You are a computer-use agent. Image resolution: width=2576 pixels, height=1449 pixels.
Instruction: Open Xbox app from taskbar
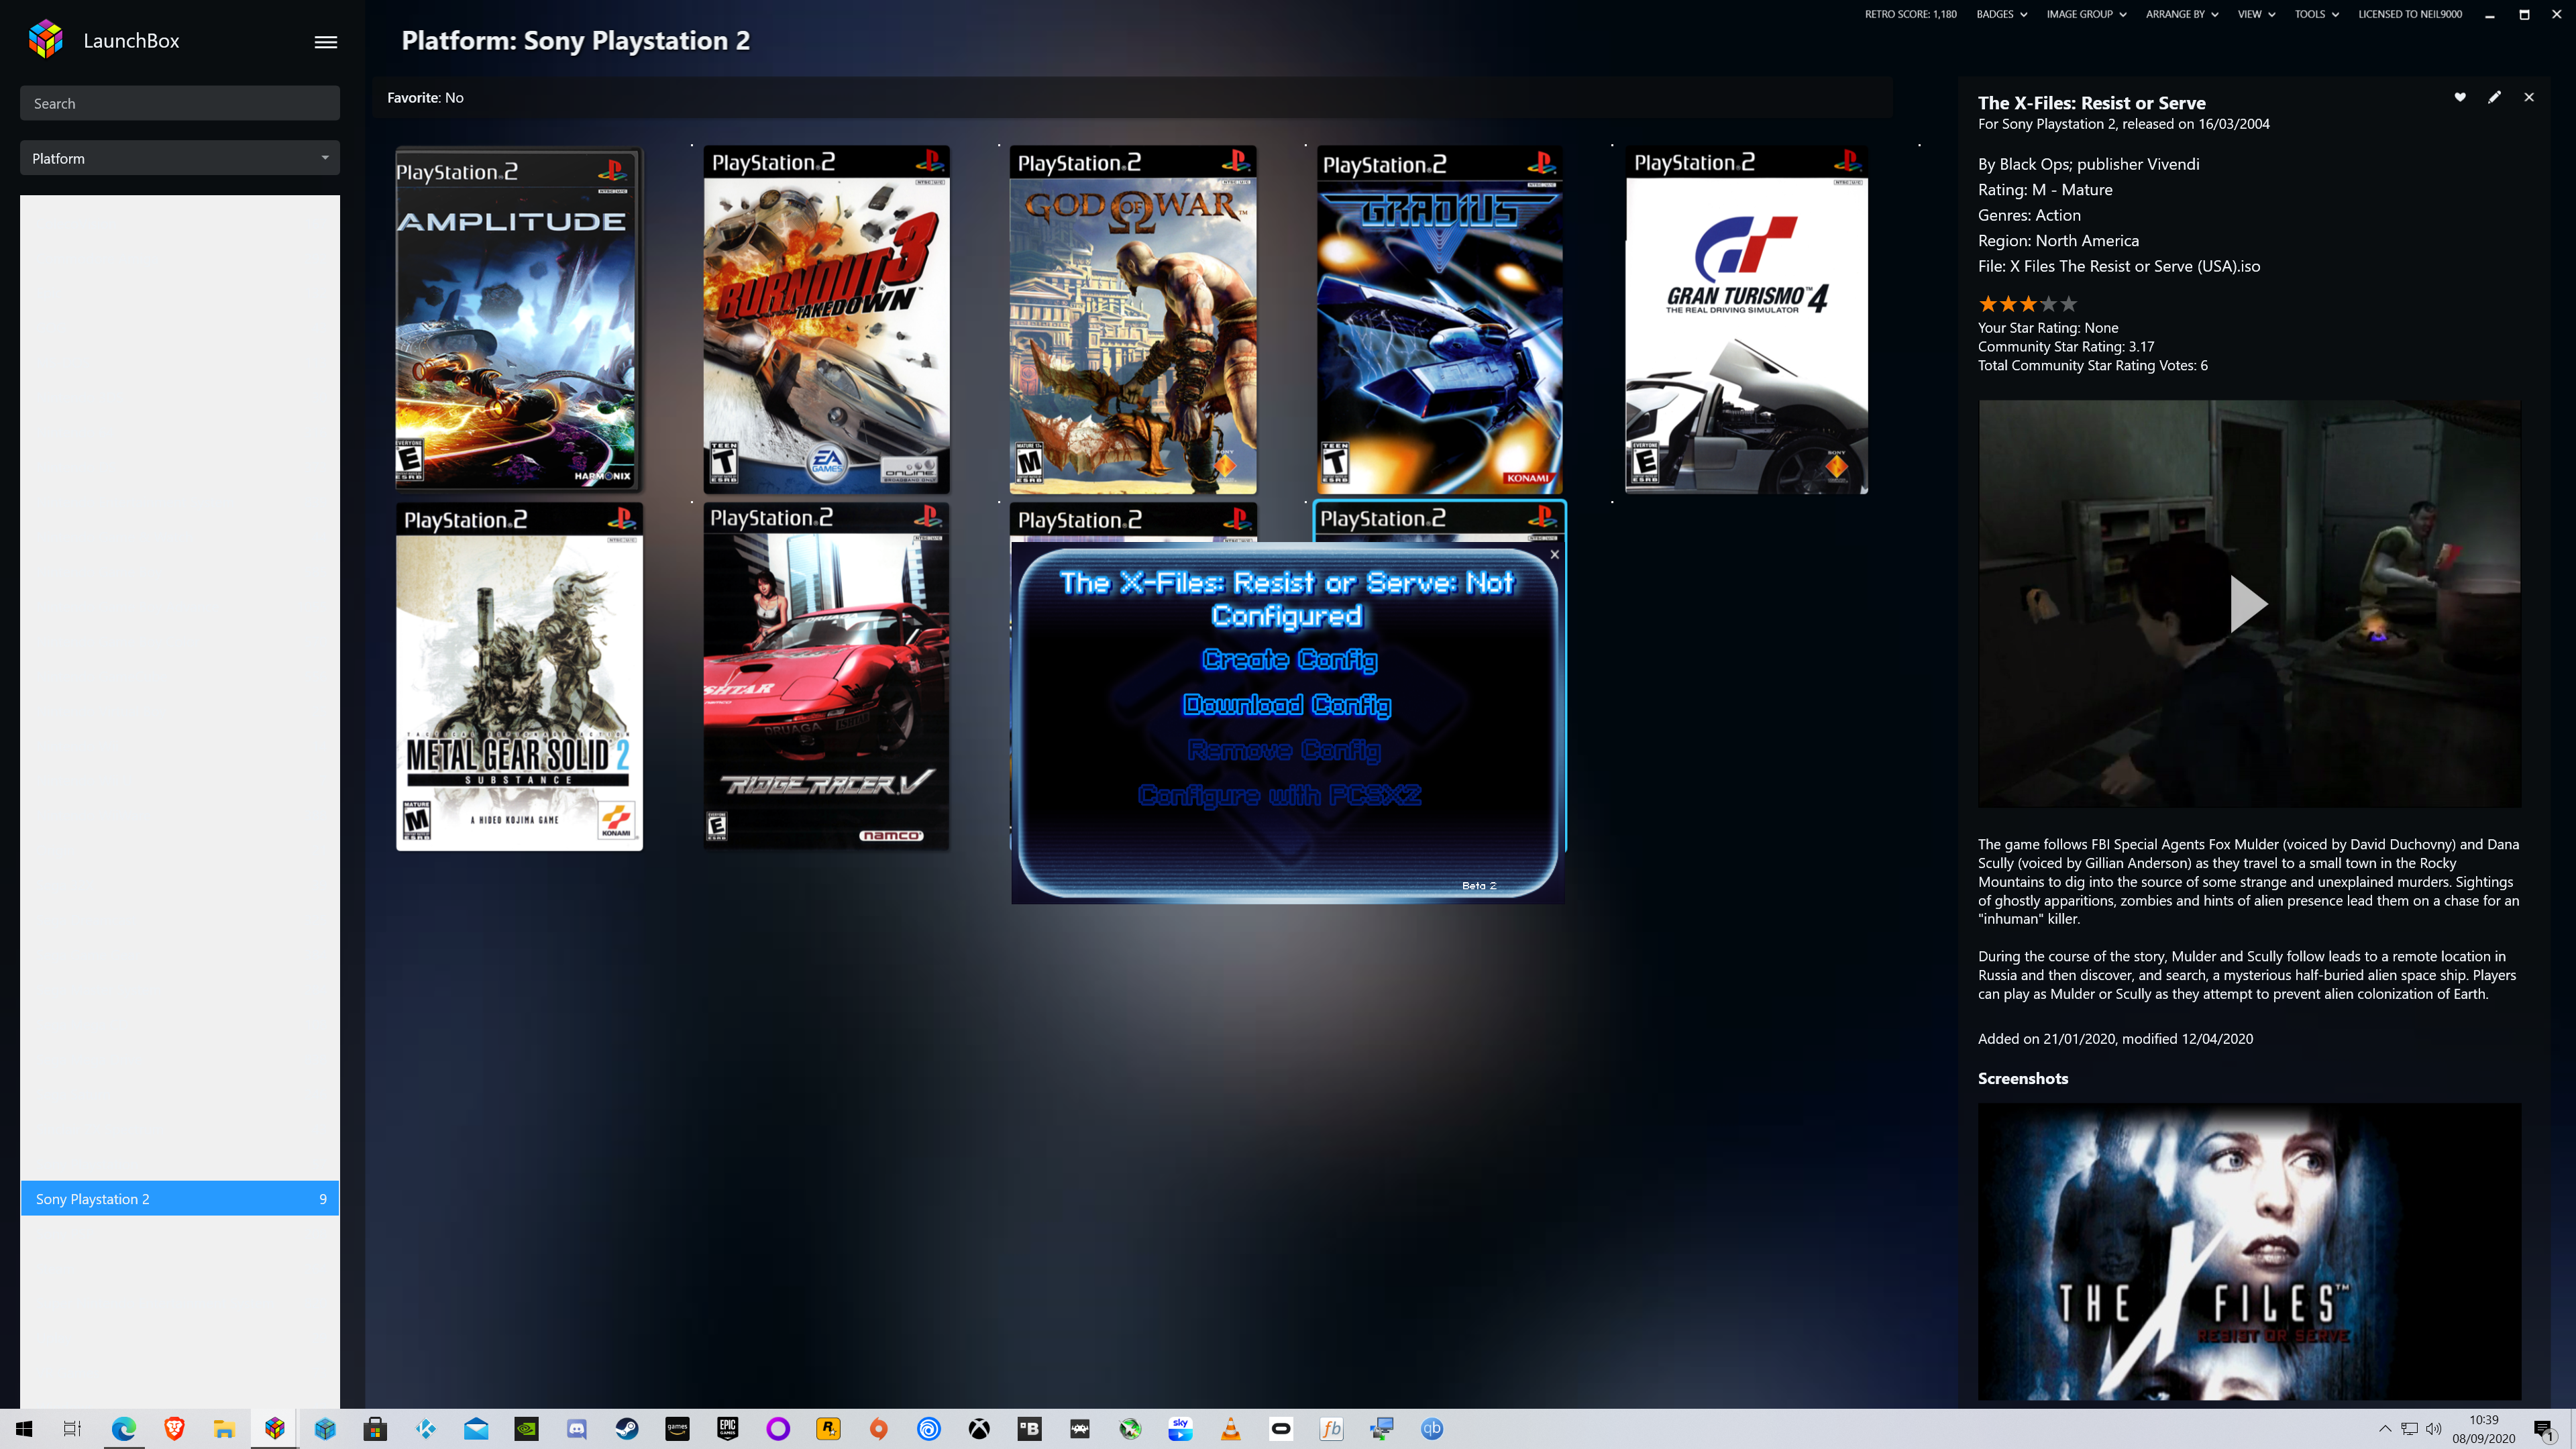click(979, 1428)
